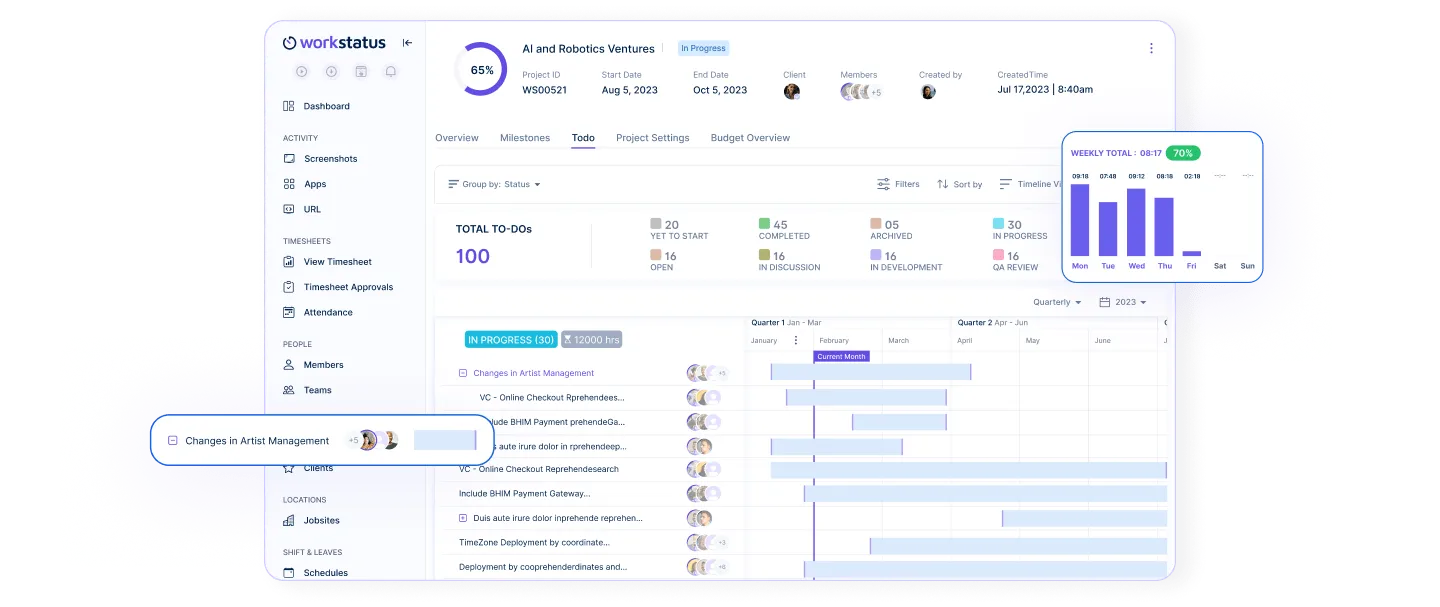Screen dimensions: 1440x607
Task: Click the View Timesheet link
Action: coord(337,262)
